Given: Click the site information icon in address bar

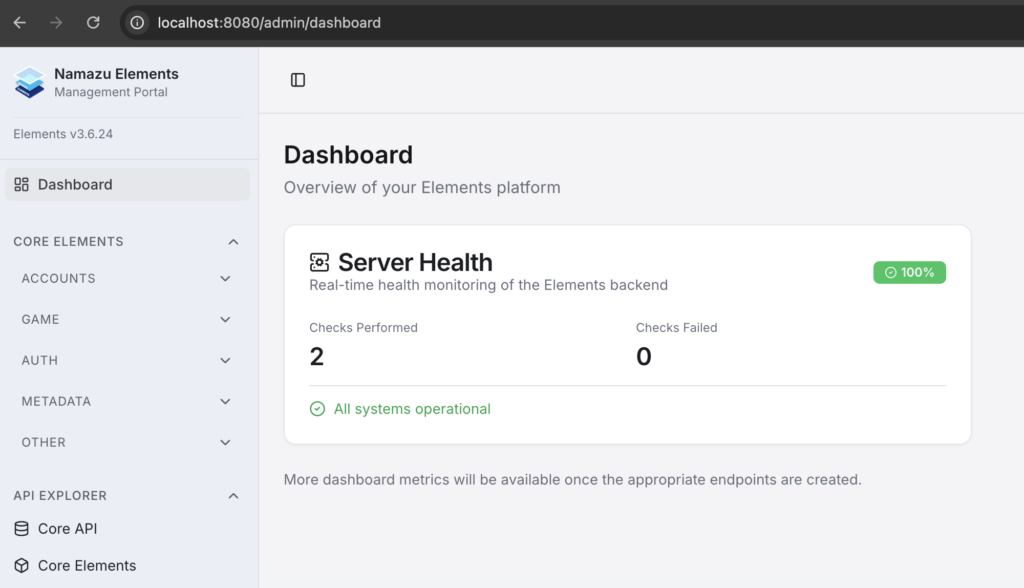Looking at the screenshot, I should [x=138, y=22].
